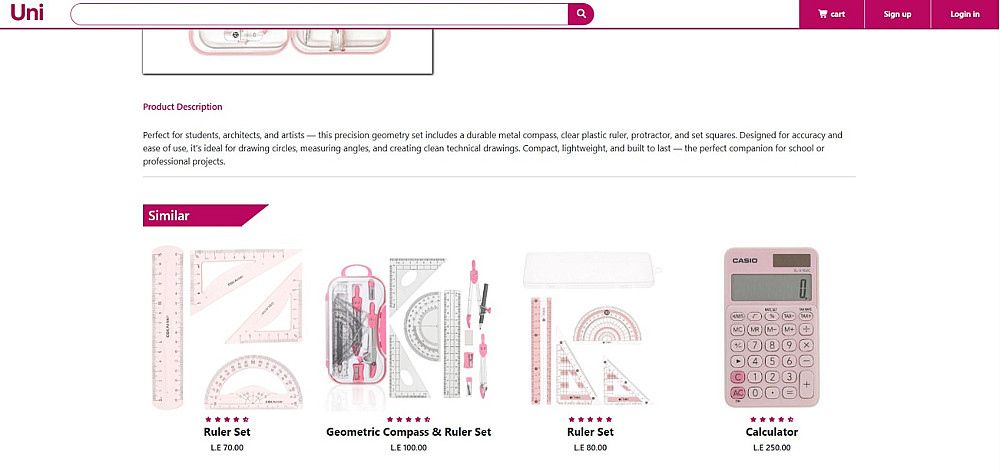Click the star rating of the Geometric Compass set

point(409,419)
